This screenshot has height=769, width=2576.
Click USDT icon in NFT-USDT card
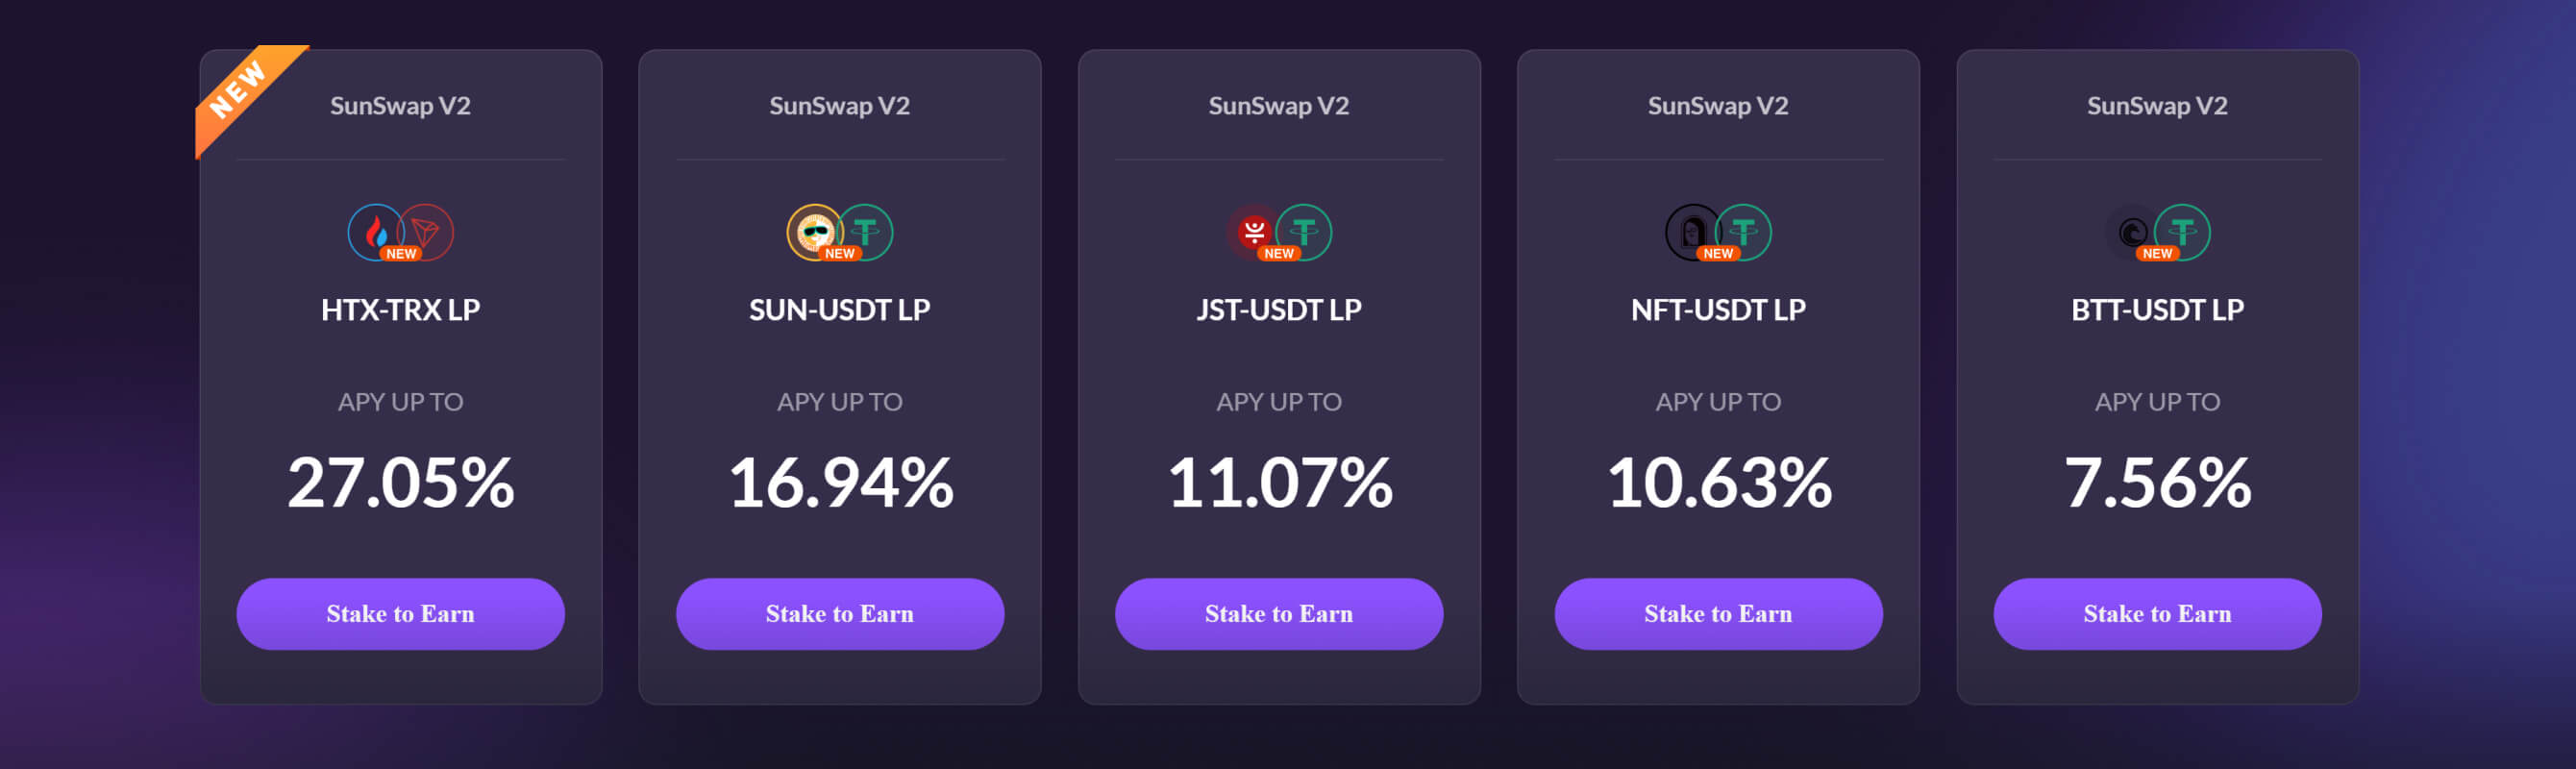point(1745,231)
